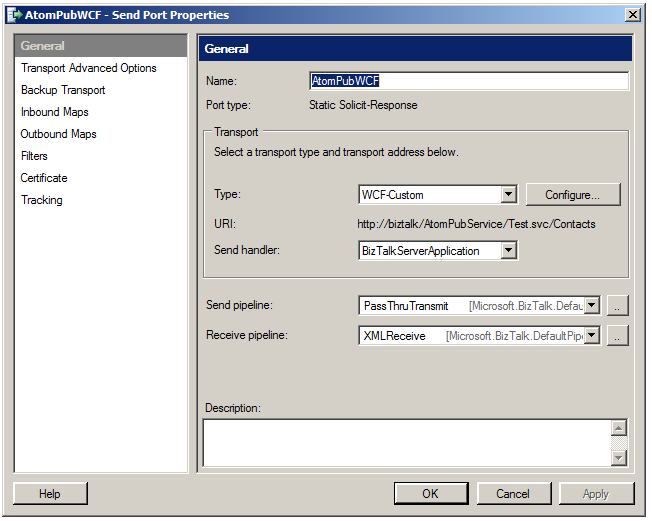
Task: Open the Filters page
Action: point(34,156)
